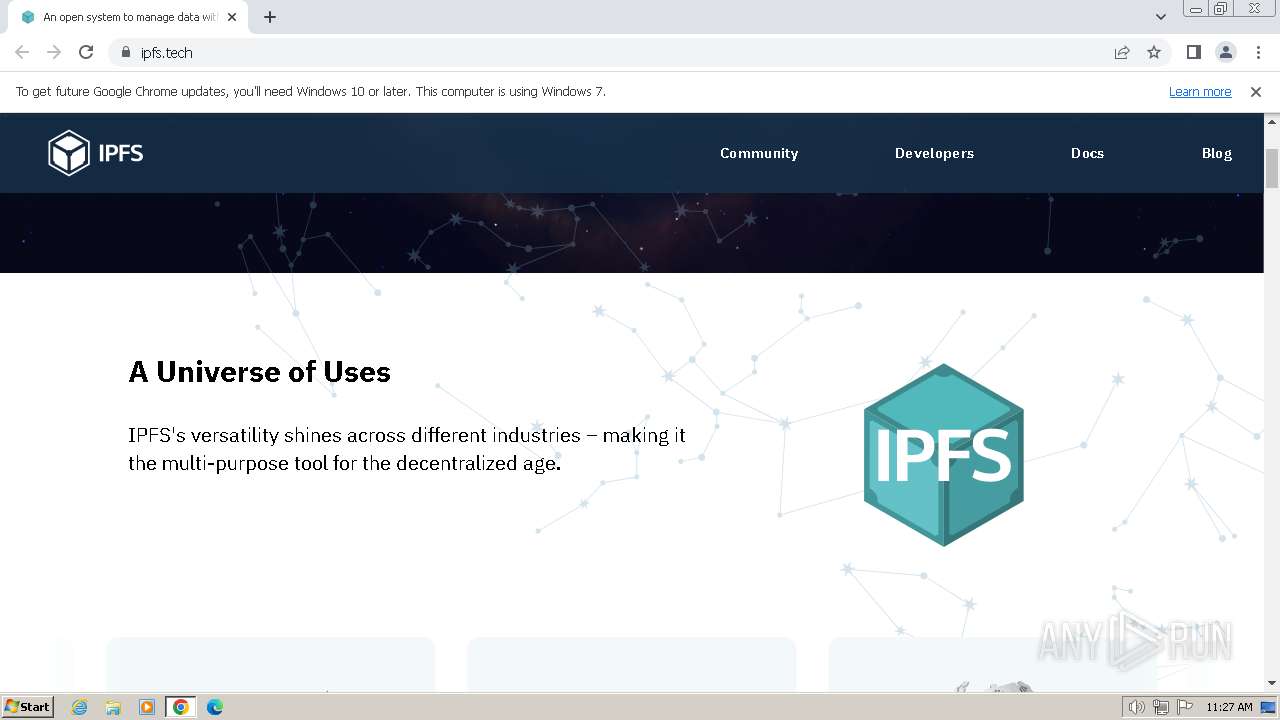Bookmark this page with the star icon

tap(1154, 52)
